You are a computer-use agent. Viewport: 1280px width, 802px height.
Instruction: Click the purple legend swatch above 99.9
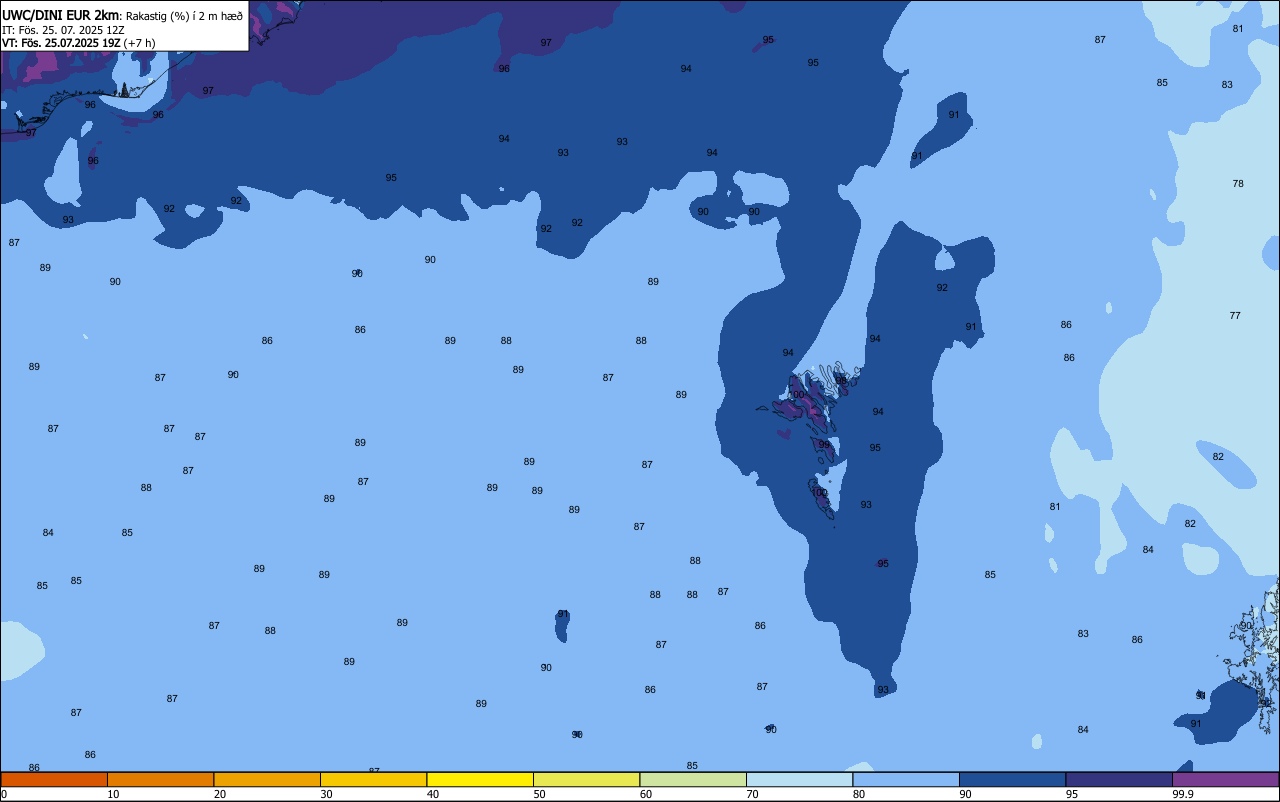click(1225, 779)
